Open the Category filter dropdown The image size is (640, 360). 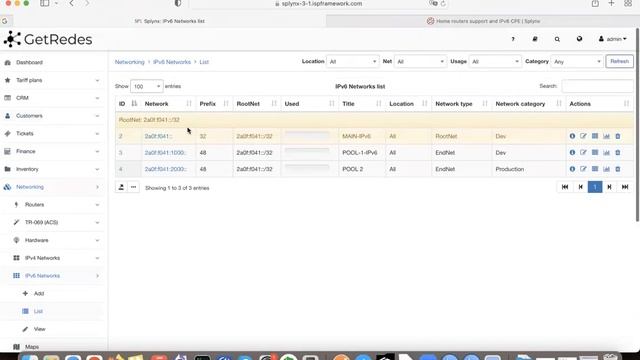click(x=577, y=62)
